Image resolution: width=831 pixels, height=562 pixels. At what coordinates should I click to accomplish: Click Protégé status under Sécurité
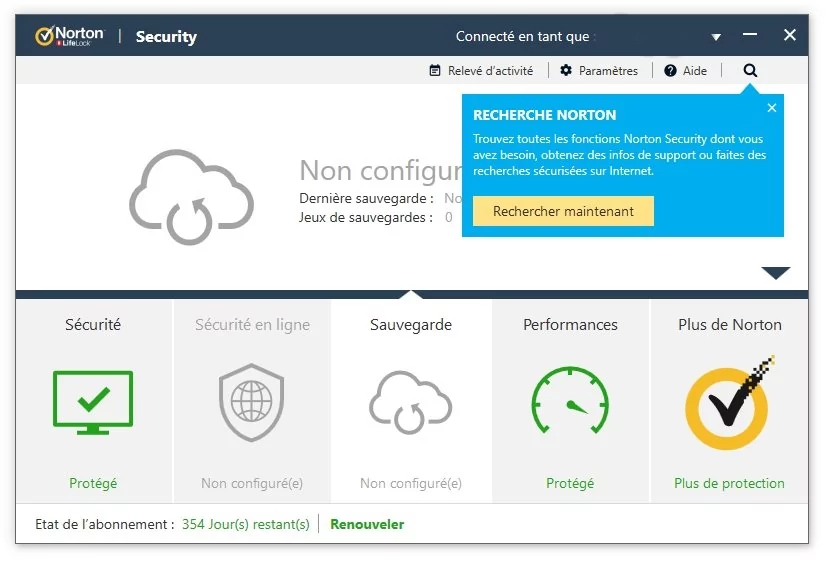(93, 483)
